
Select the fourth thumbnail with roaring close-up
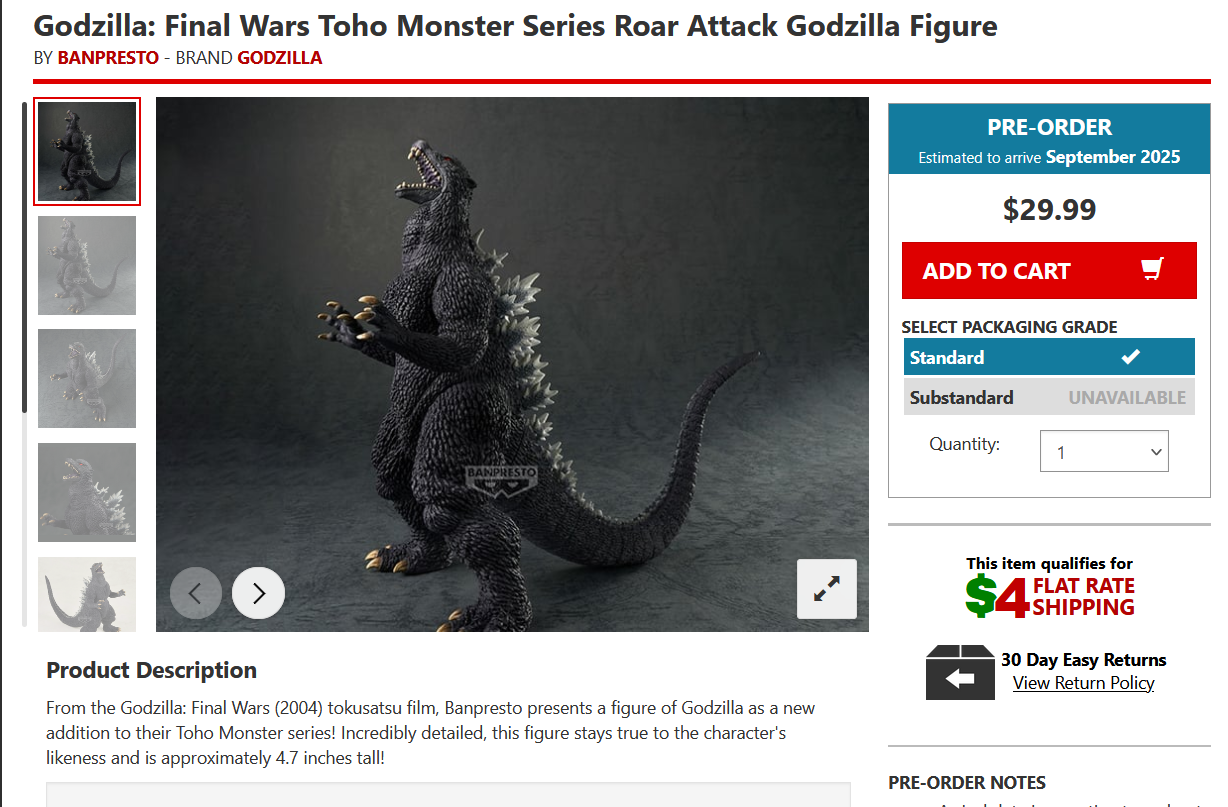point(87,492)
